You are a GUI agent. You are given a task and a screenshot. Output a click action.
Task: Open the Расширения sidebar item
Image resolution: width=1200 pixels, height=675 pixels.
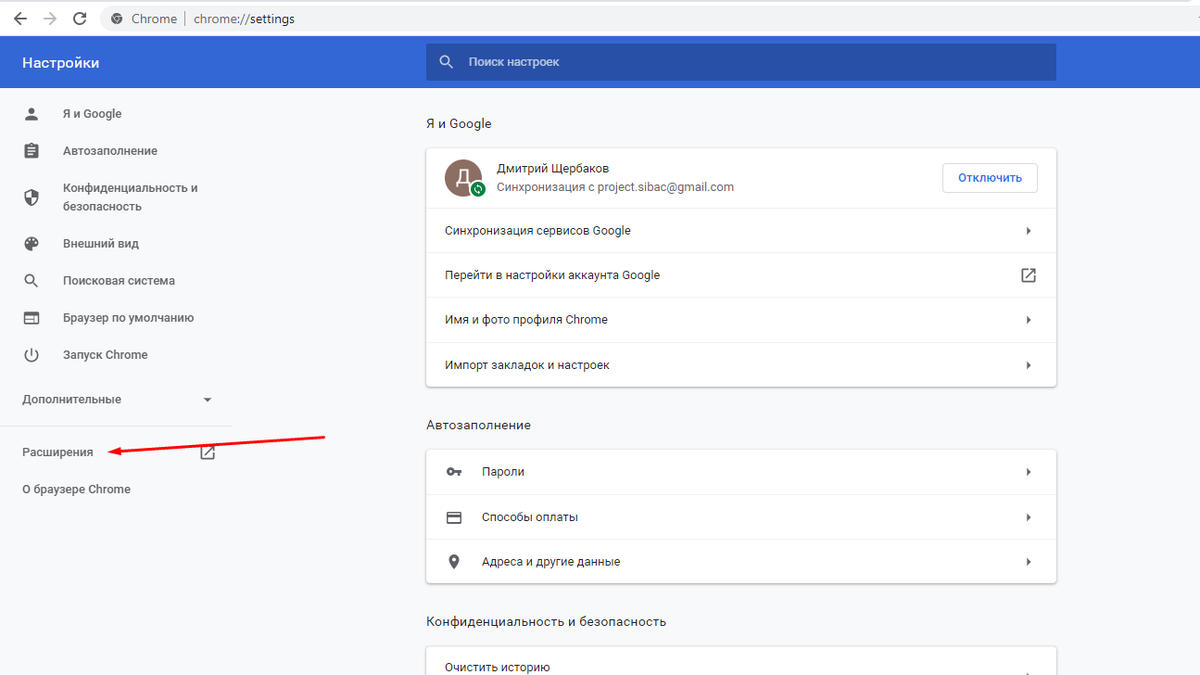tap(58, 452)
